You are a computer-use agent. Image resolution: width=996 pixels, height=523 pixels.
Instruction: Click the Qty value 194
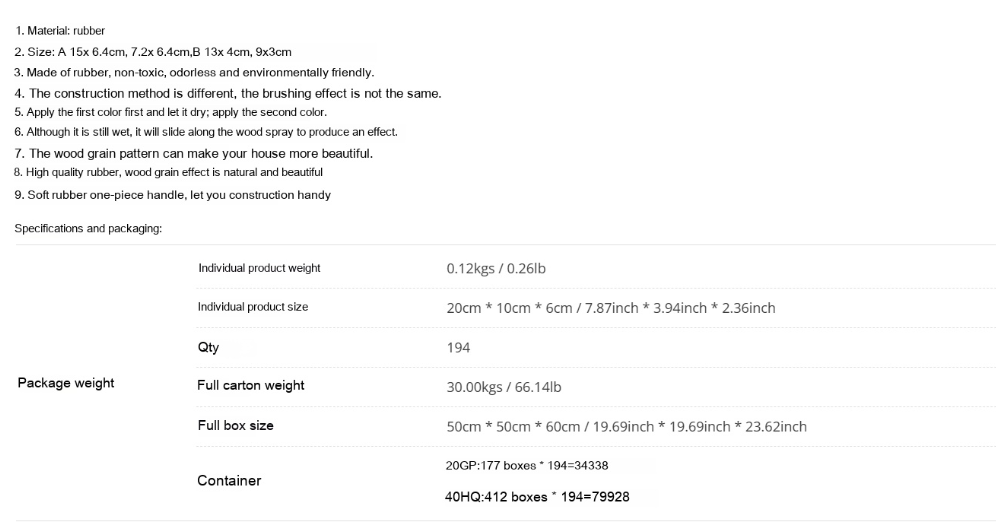coord(458,347)
